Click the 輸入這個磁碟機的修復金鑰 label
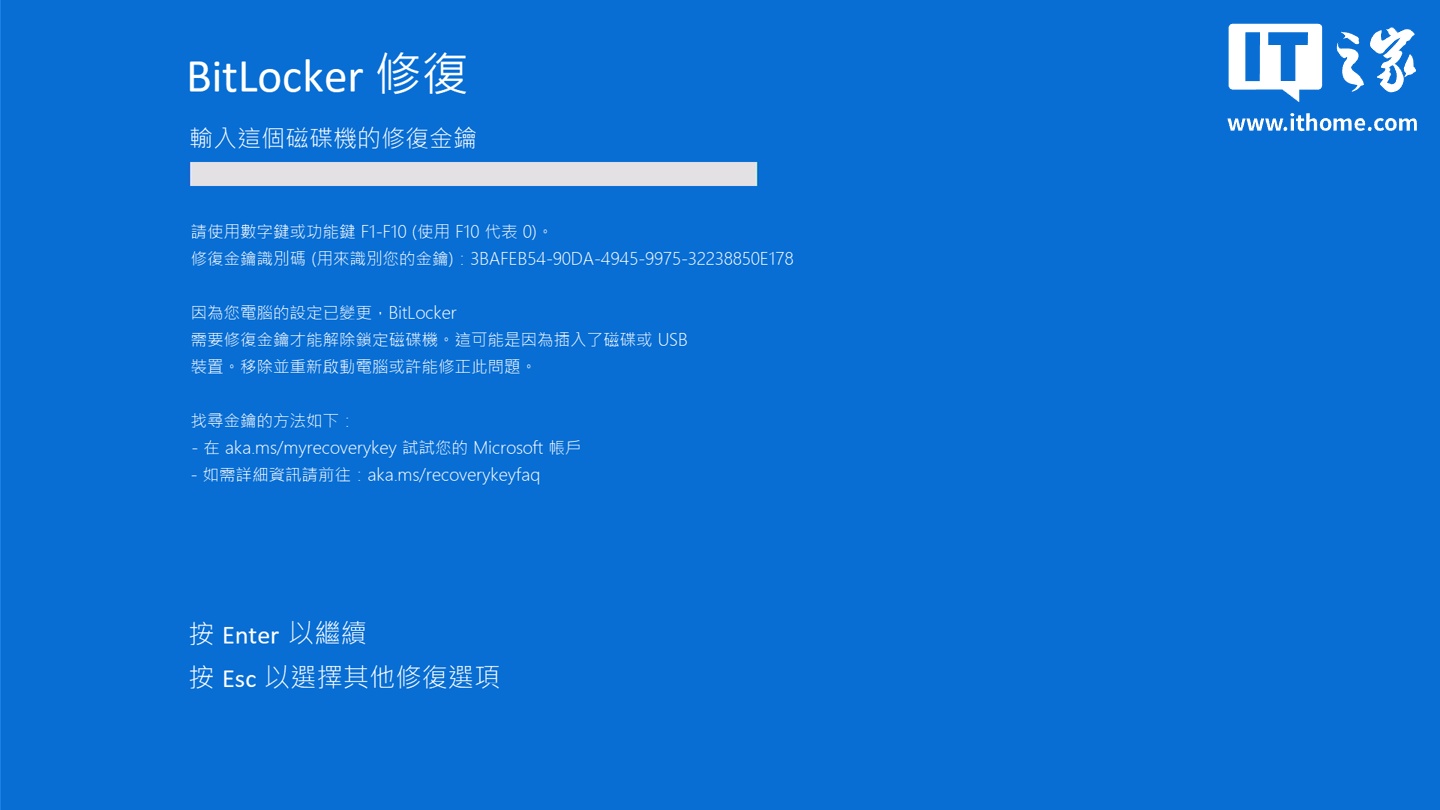This screenshot has height=810, width=1440. [334, 138]
